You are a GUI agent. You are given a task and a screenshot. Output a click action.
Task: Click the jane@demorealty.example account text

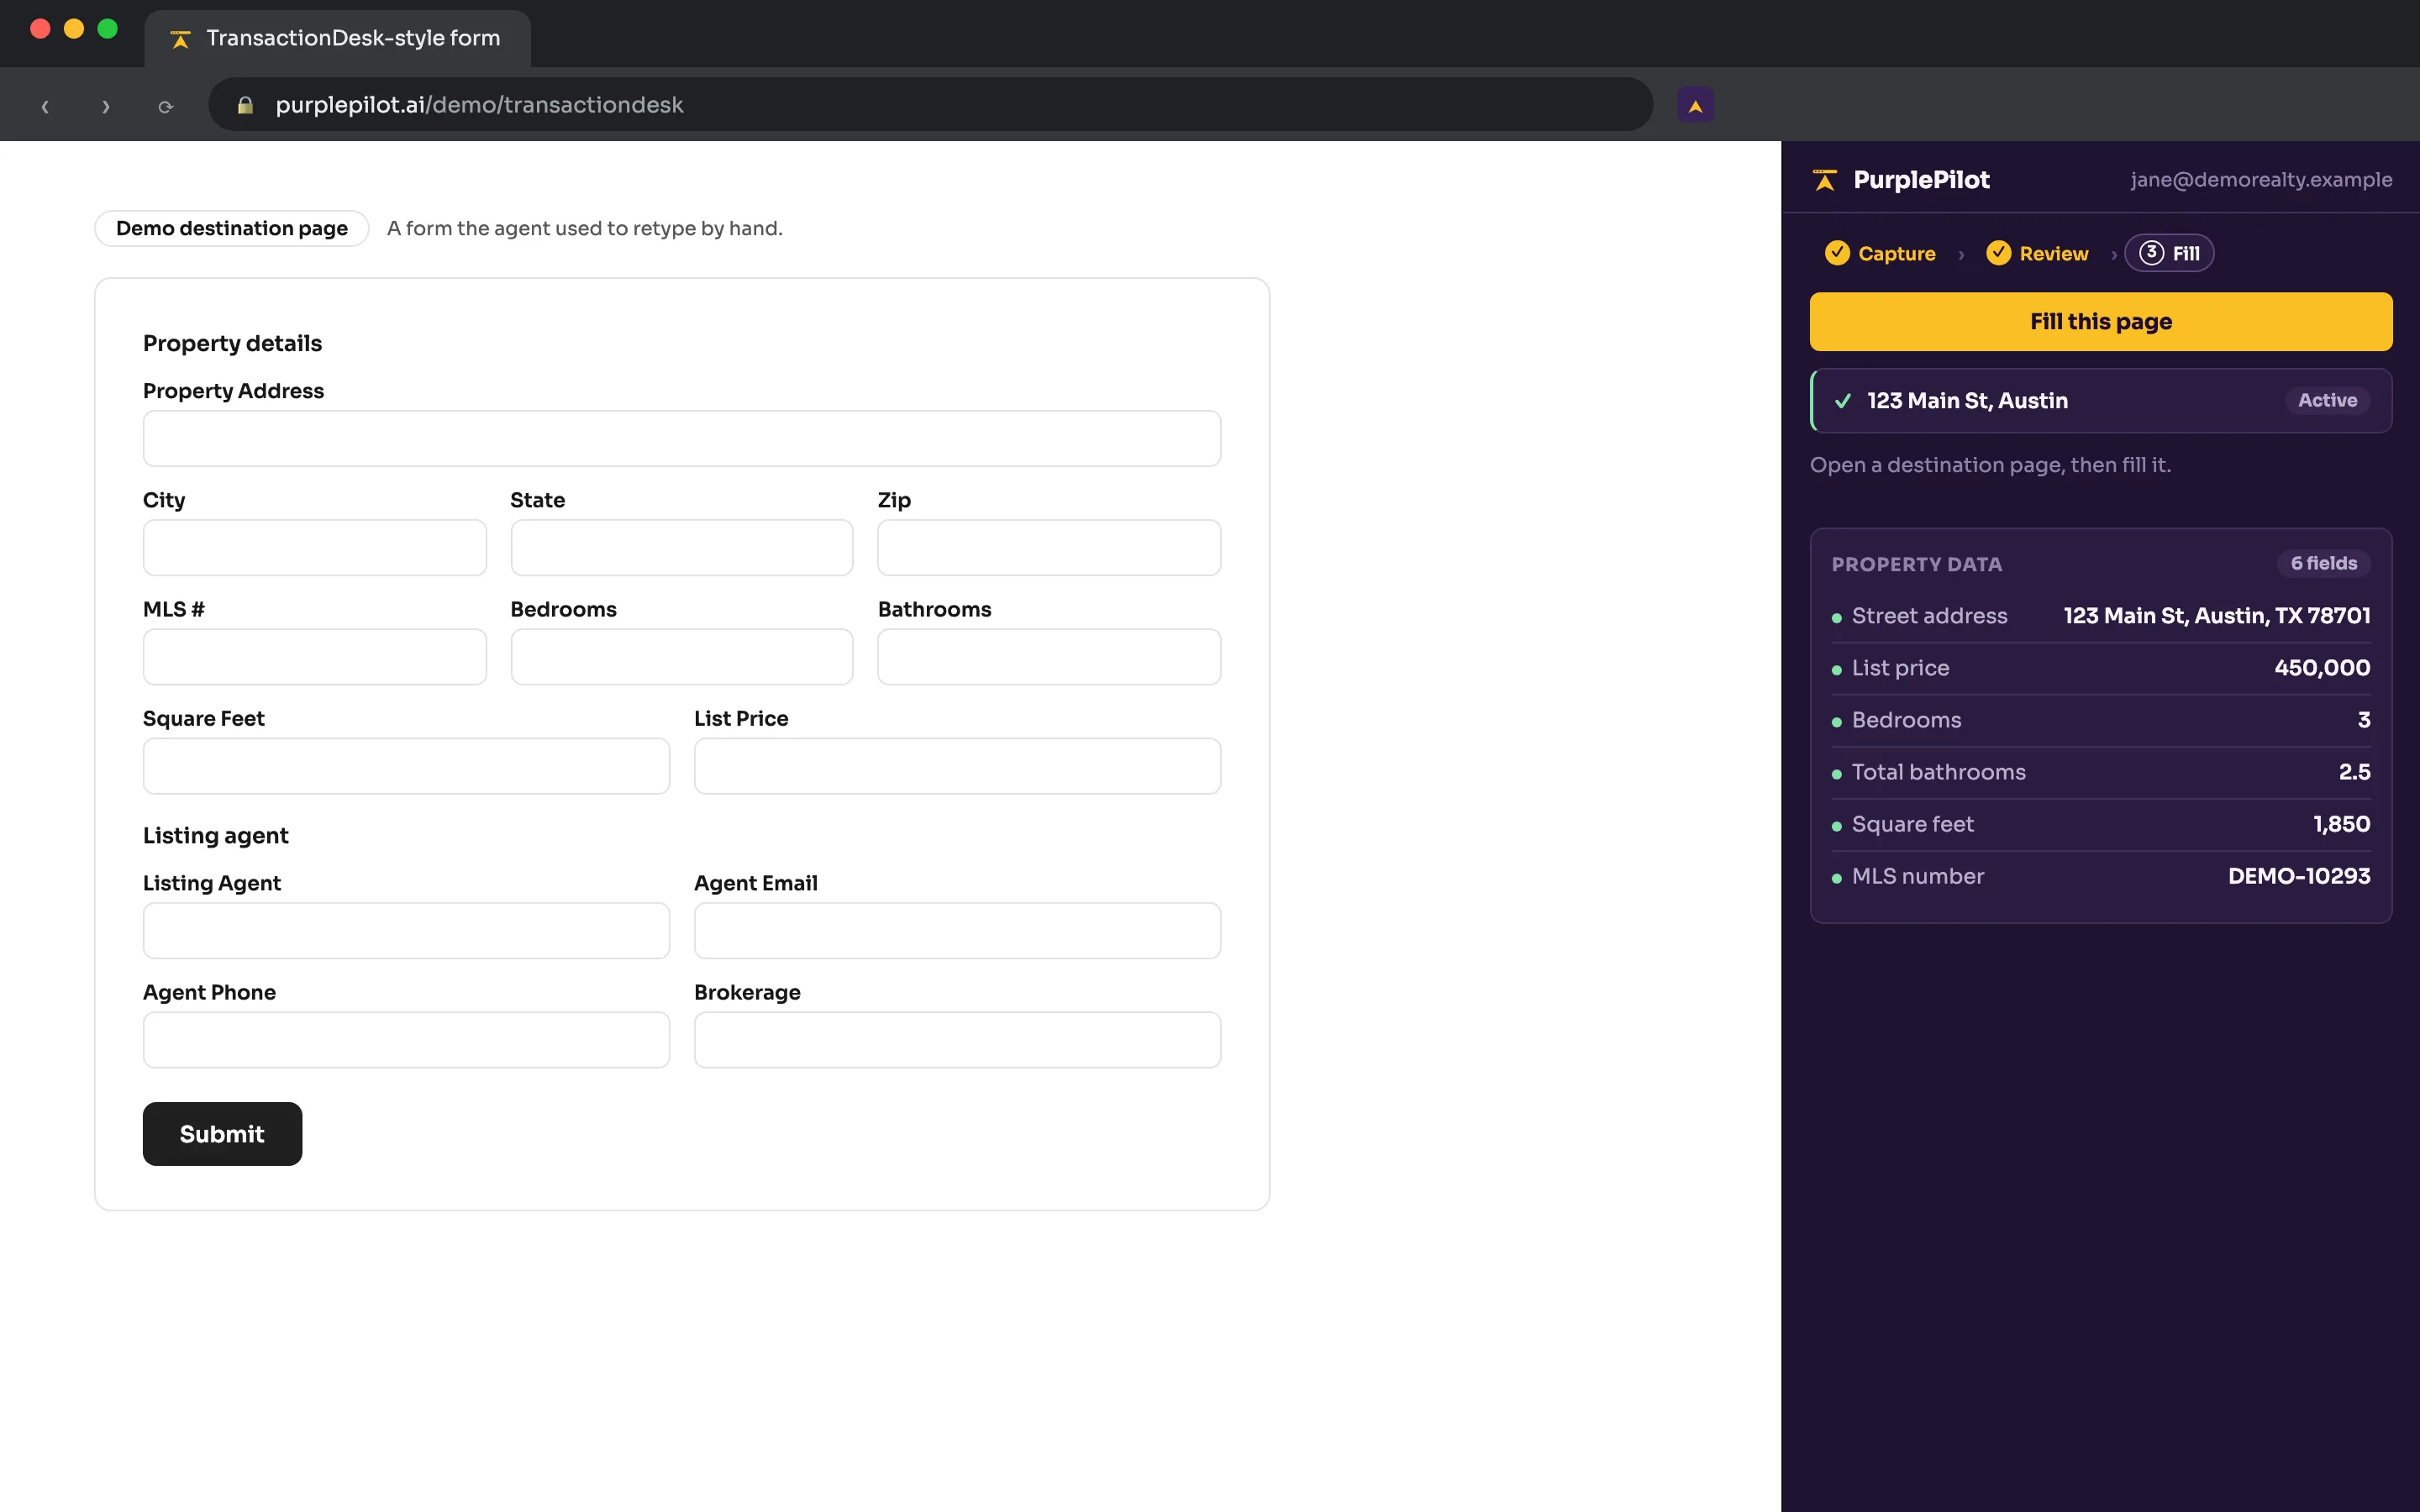tap(2261, 180)
